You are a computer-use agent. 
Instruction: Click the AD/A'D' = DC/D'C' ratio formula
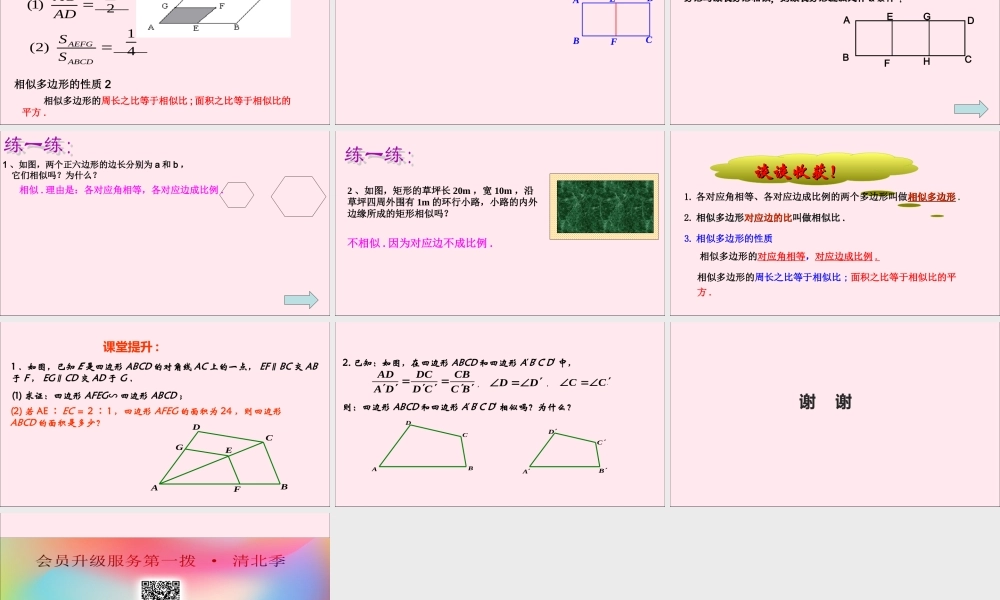(425, 382)
